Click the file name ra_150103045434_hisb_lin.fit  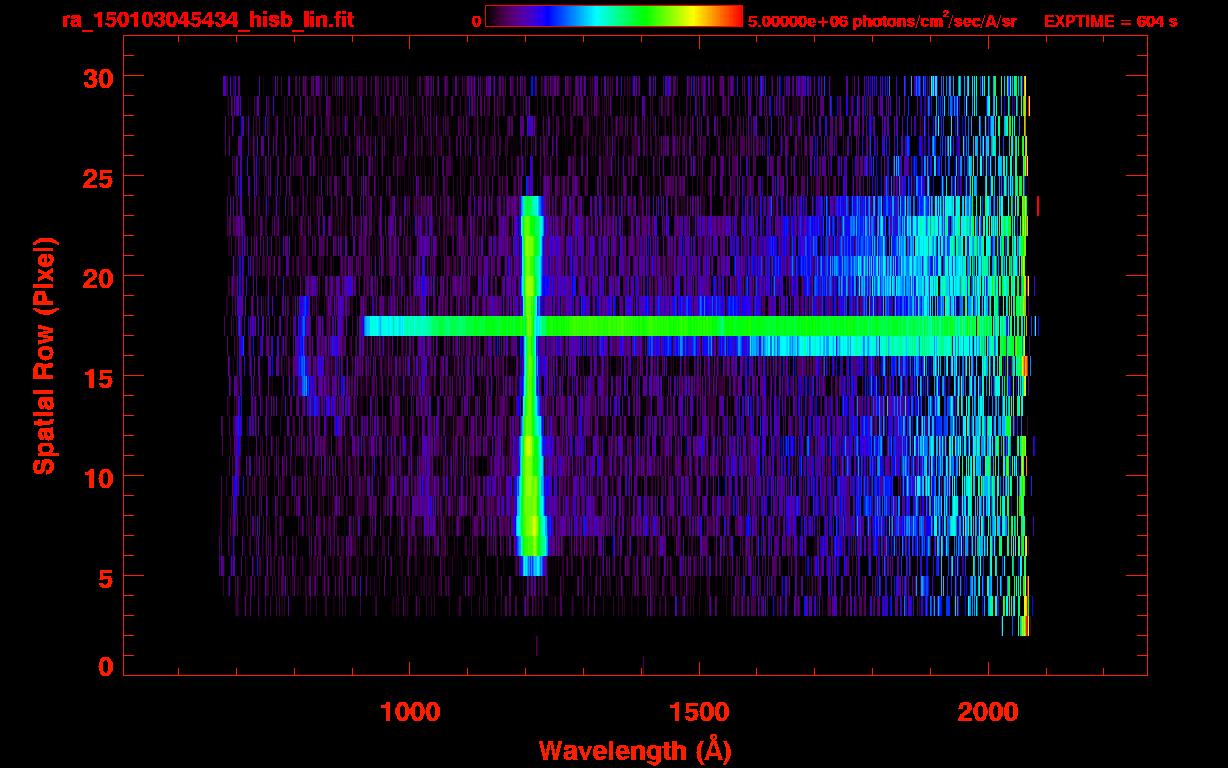pos(207,20)
